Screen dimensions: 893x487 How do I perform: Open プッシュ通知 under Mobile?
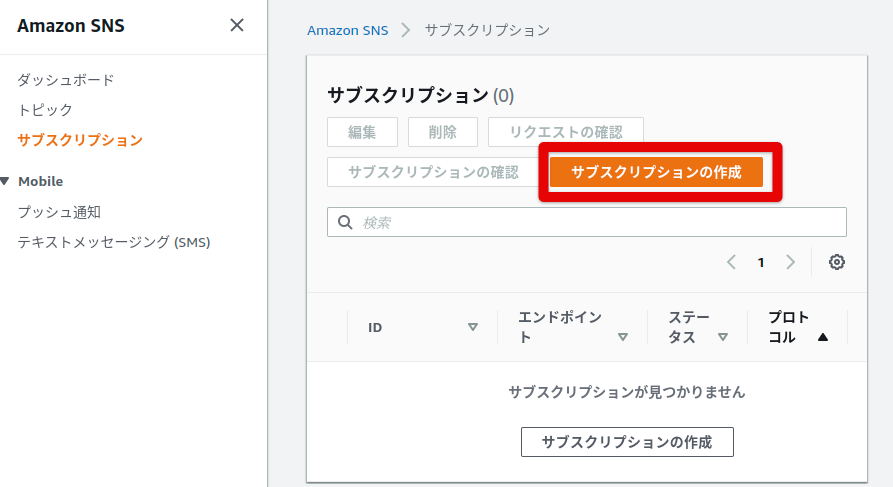coord(59,212)
